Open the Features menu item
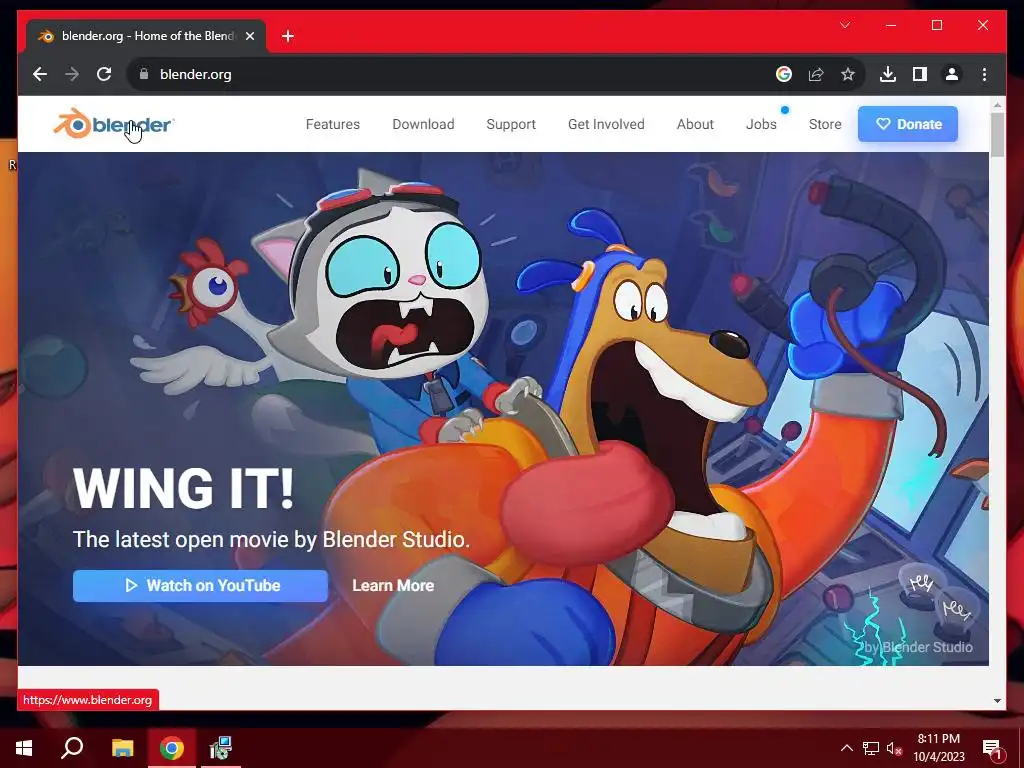This screenshot has width=1024, height=768. pyautogui.click(x=332, y=124)
